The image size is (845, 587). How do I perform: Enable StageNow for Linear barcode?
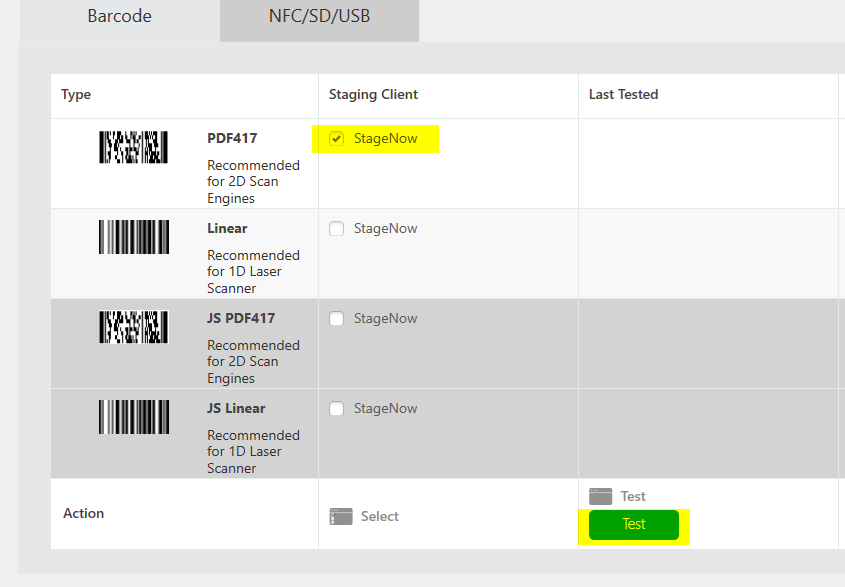(336, 229)
